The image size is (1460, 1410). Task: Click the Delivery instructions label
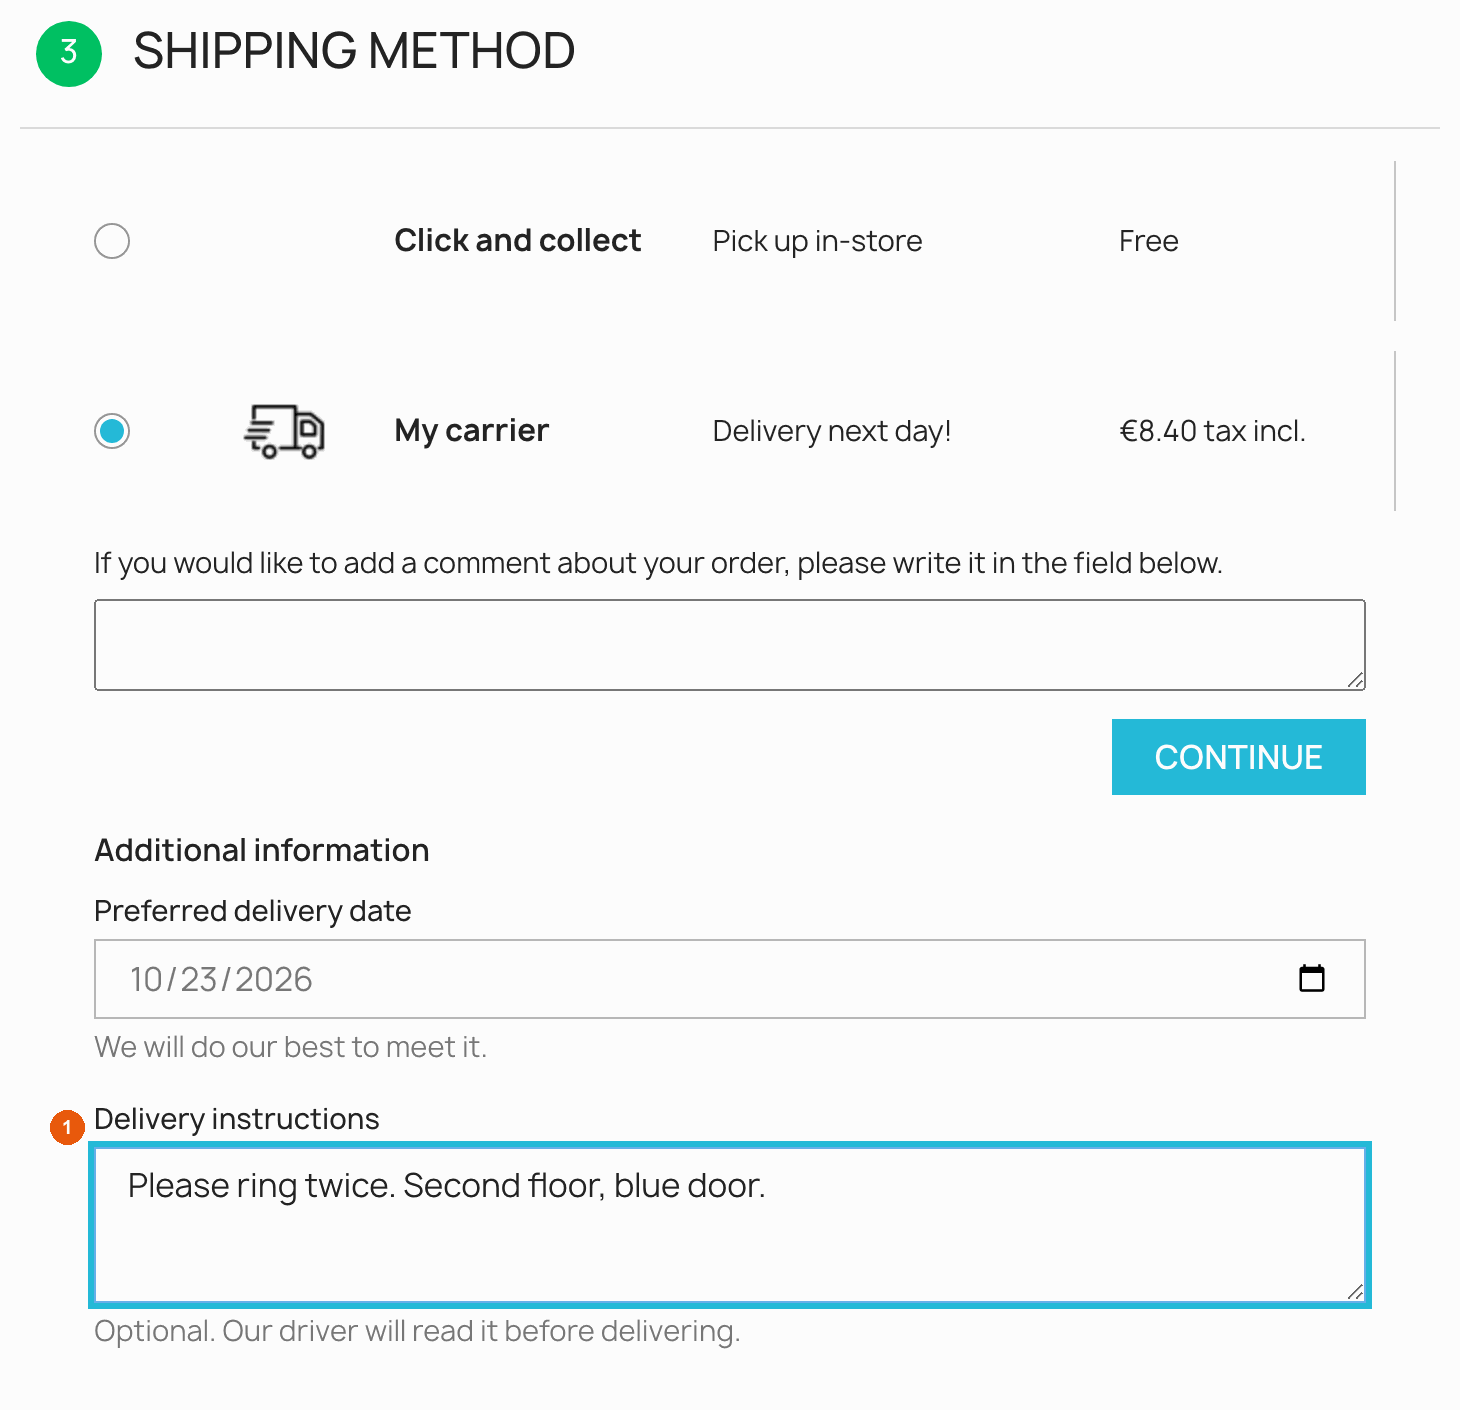237,1119
